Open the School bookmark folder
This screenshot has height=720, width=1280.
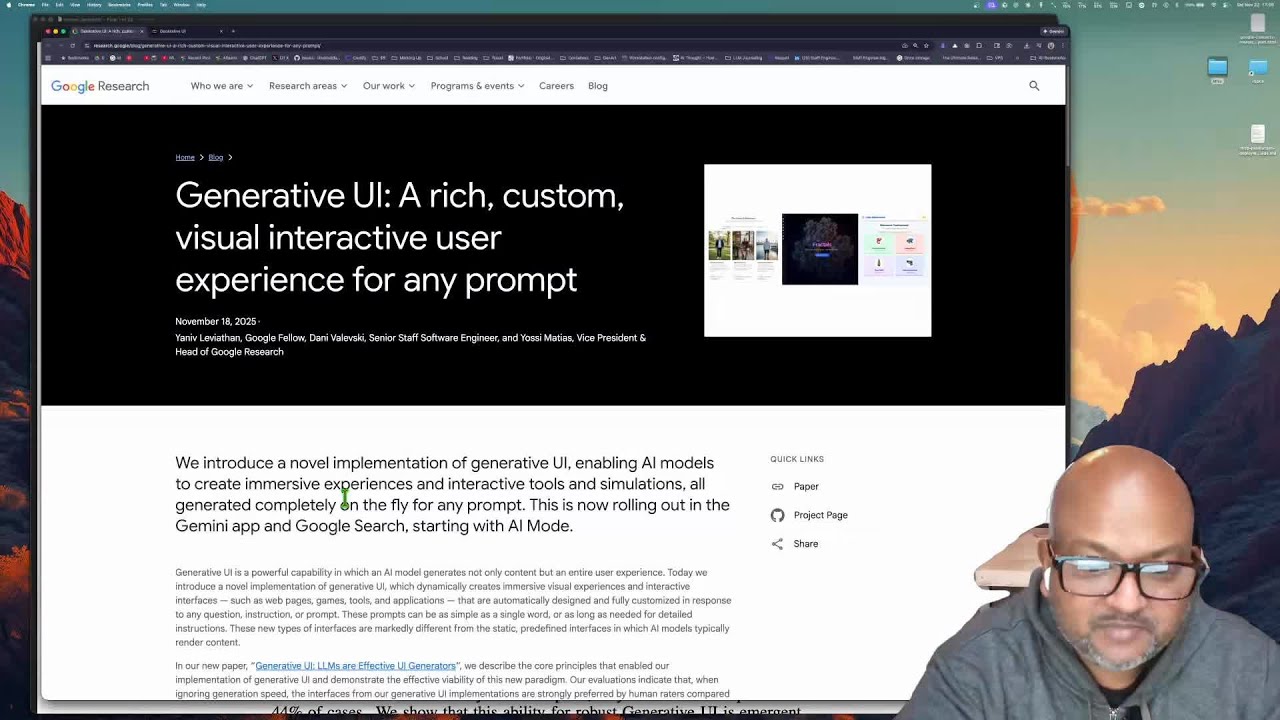point(437,58)
